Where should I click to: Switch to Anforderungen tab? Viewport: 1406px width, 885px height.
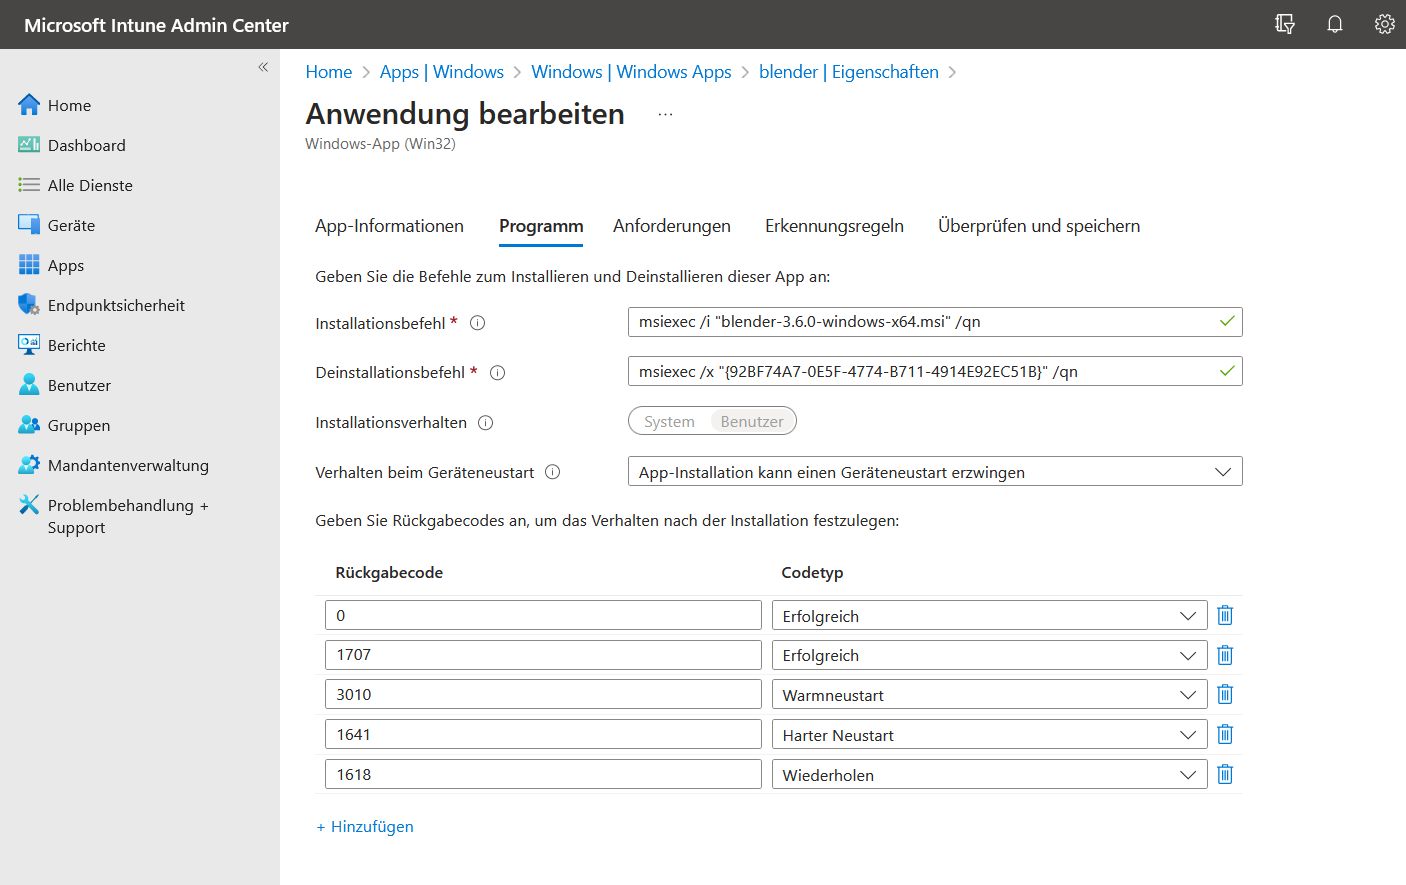click(x=672, y=226)
